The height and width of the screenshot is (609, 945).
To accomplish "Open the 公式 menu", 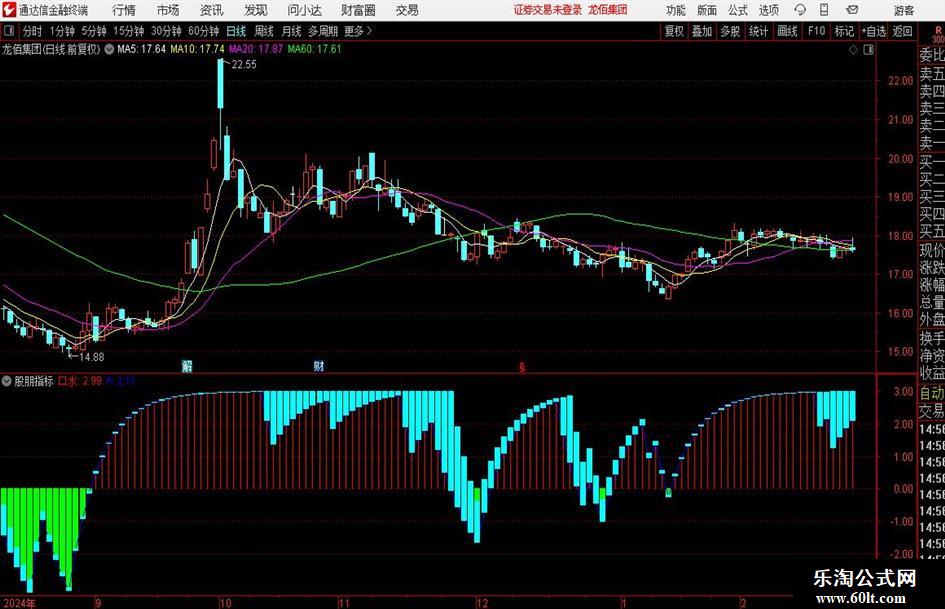I will [737, 10].
